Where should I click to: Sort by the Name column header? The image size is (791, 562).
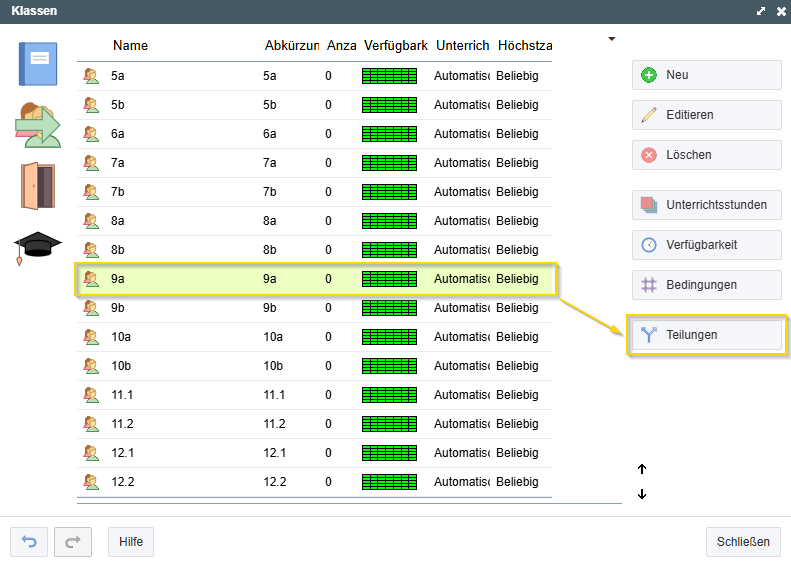coord(130,45)
